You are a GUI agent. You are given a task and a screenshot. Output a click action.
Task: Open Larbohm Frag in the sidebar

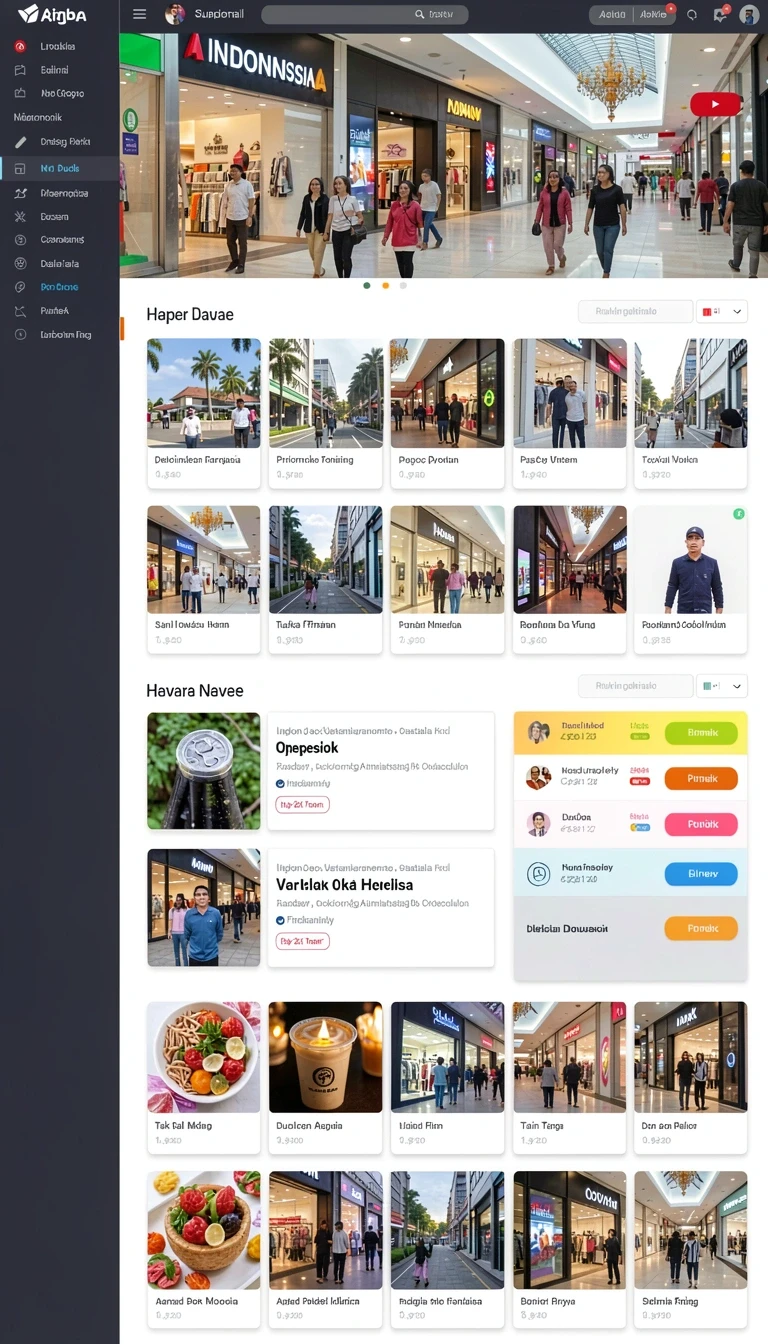coord(66,335)
